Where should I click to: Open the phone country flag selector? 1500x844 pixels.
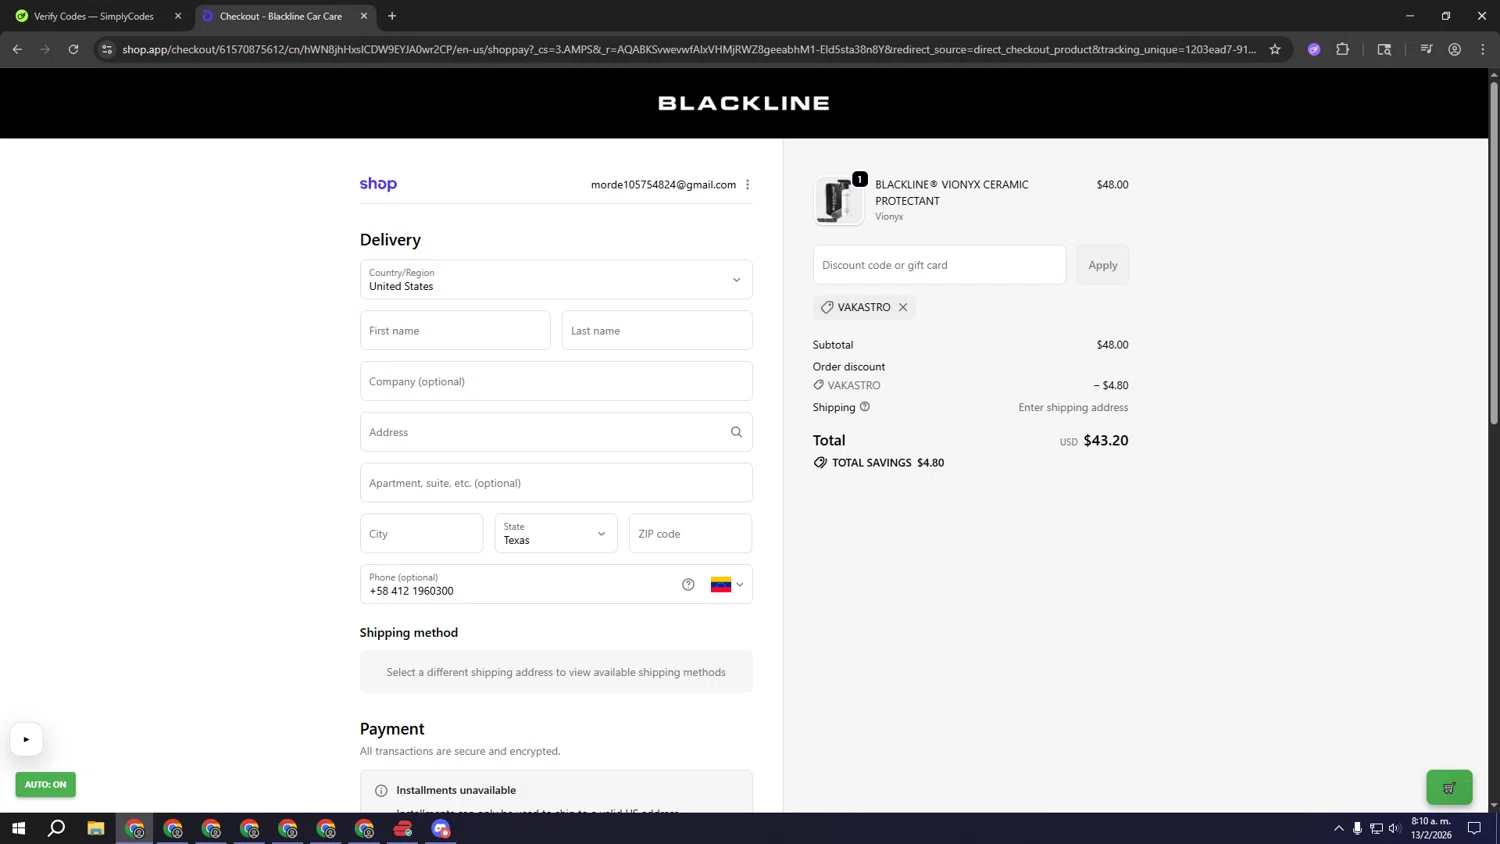(x=727, y=585)
